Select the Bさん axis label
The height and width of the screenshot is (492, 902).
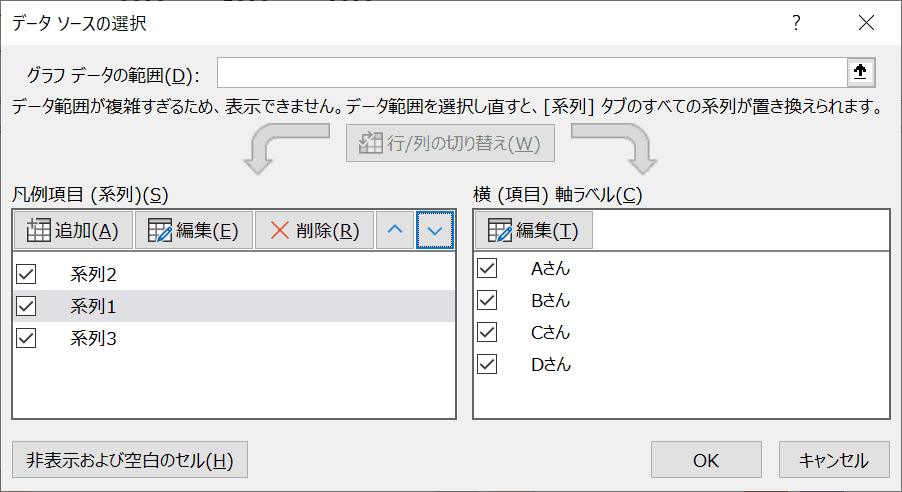pos(551,300)
